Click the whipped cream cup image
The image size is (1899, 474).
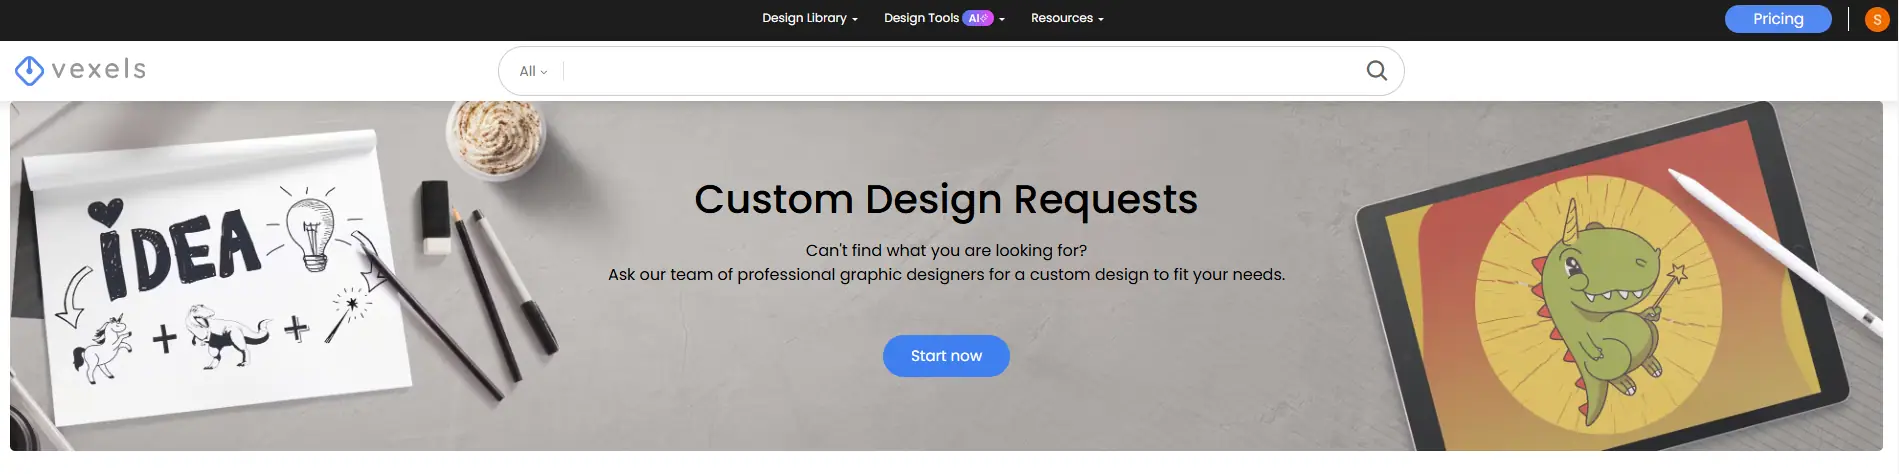pyautogui.click(x=496, y=138)
